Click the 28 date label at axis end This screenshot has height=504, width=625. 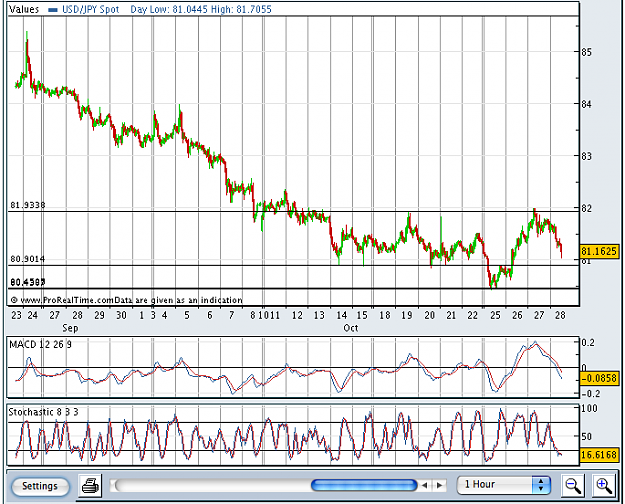(560, 315)
